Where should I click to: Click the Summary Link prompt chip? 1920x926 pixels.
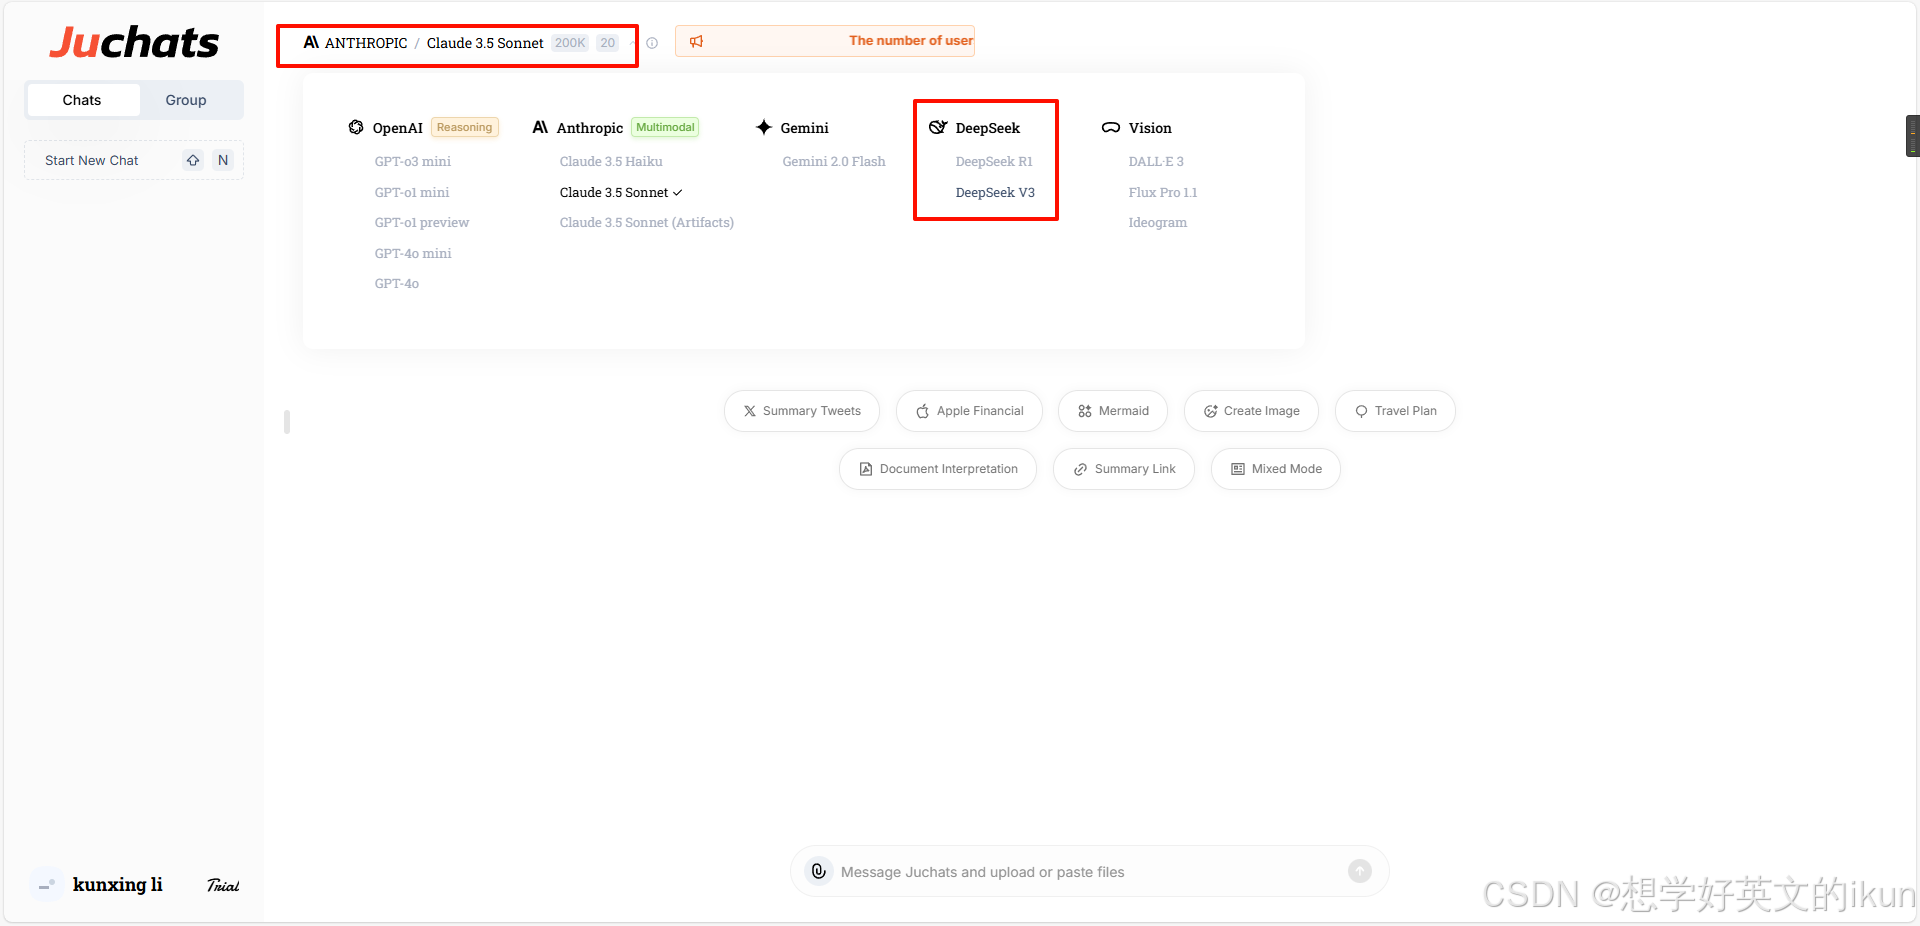1124,469
